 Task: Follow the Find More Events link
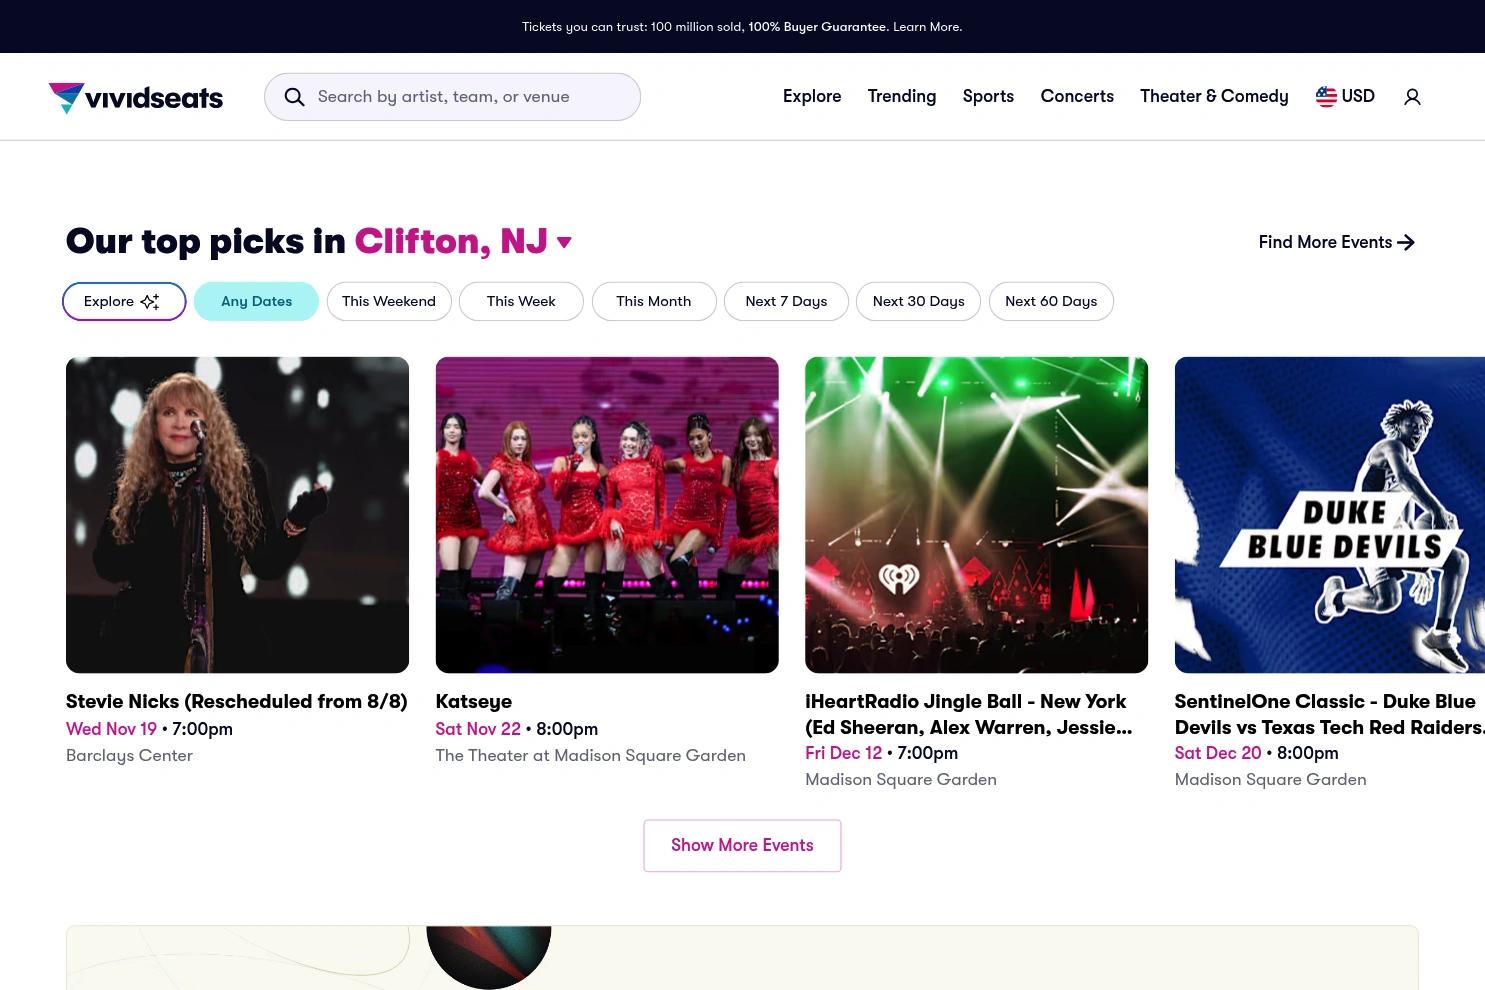[1336, 242]
